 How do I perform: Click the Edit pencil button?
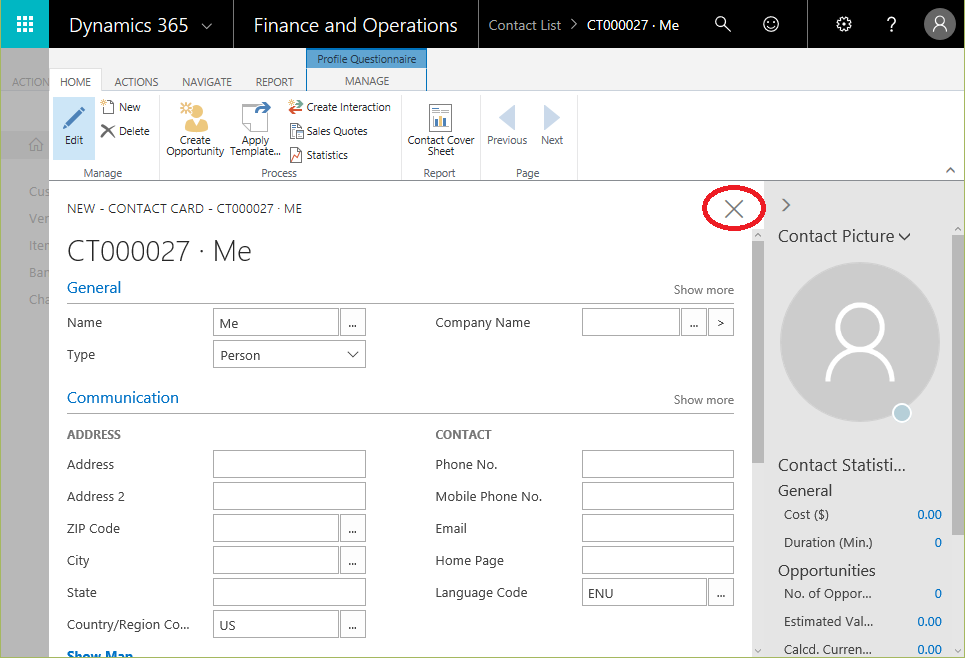[x=74, y=127]
